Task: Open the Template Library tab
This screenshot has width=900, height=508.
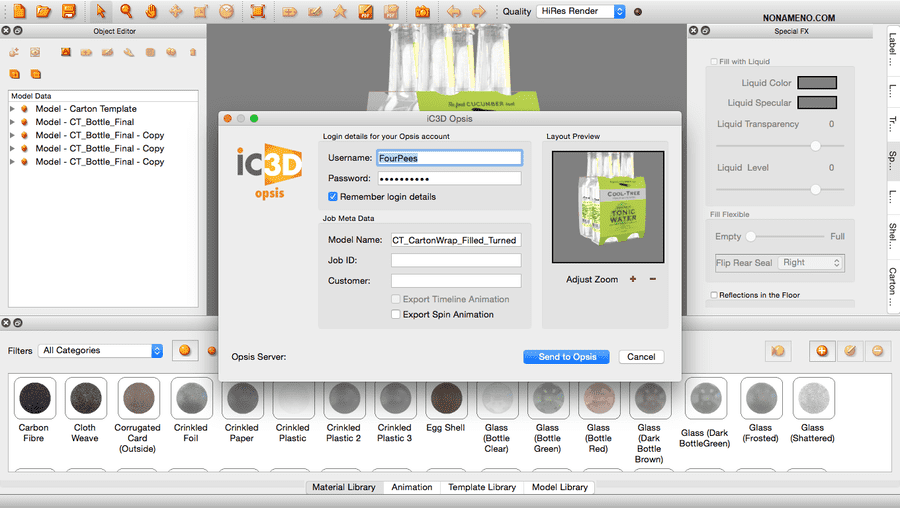Action: (x=482, y=487)
